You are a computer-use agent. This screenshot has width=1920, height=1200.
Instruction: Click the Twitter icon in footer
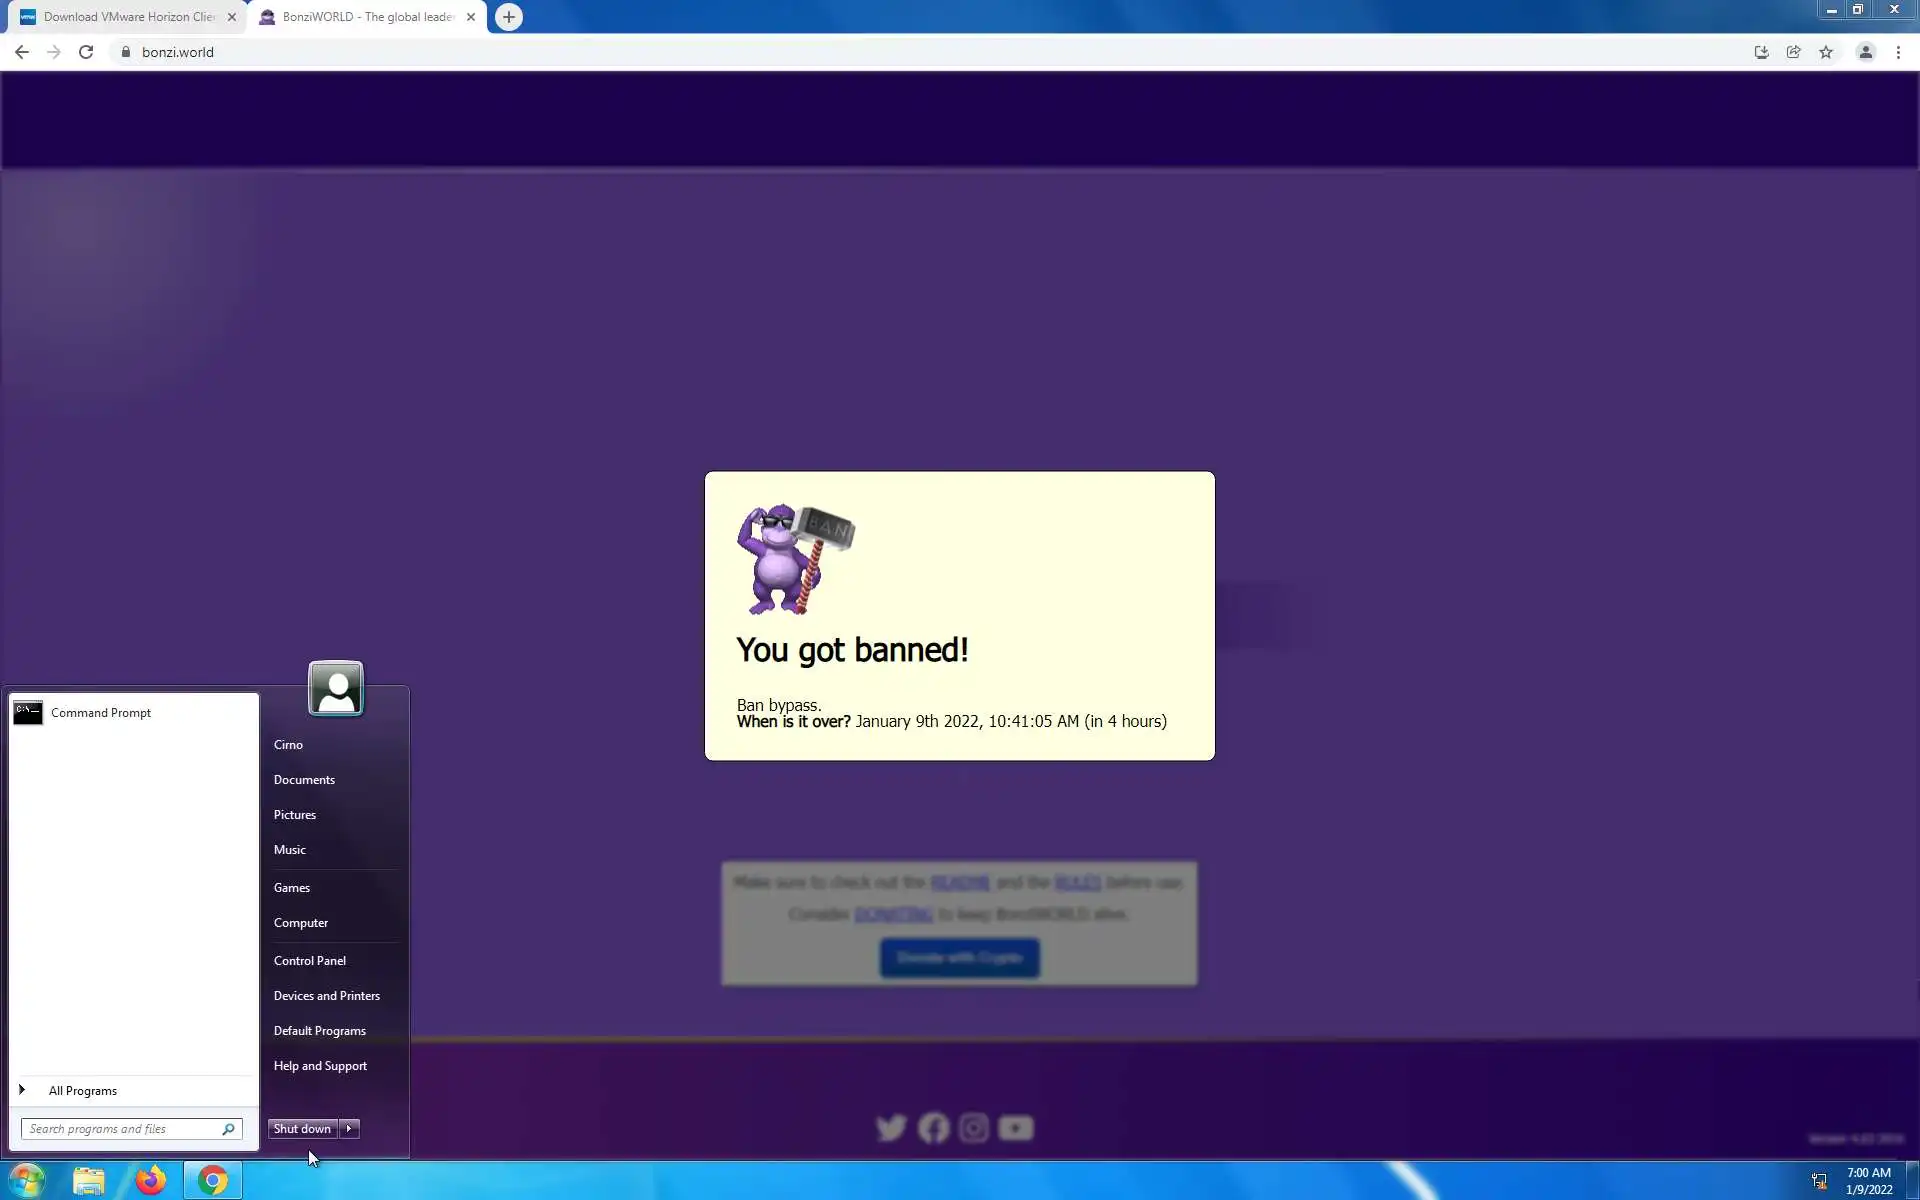(891, 1128)
